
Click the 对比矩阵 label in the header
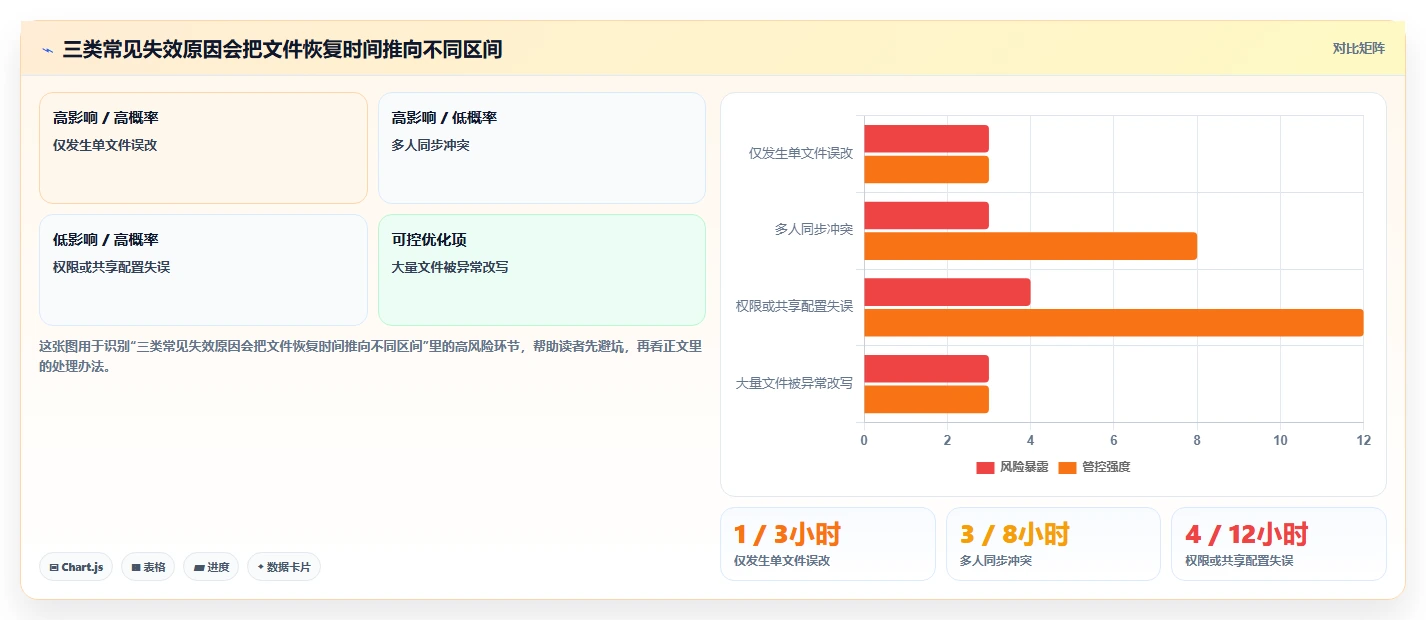pos(1359,48)
